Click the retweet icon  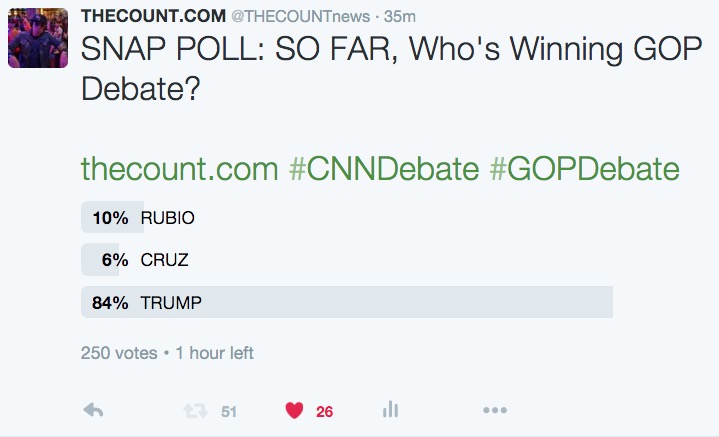(191, 410)
